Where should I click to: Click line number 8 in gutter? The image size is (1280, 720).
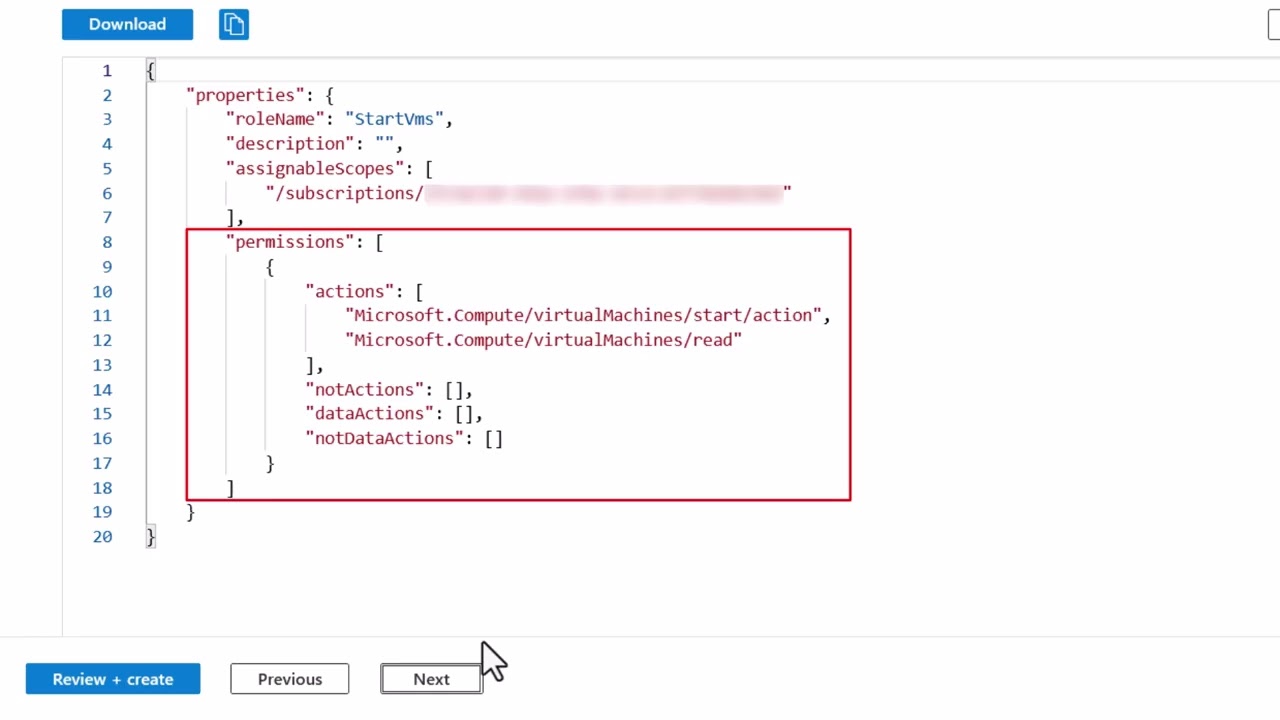pos(107,242)
